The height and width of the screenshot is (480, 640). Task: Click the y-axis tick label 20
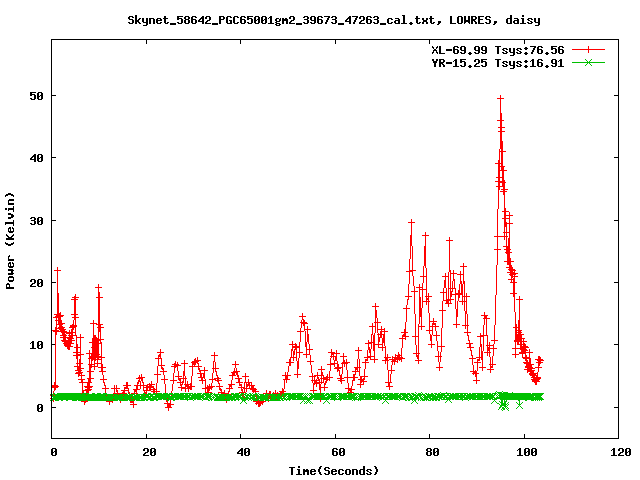[36, 283]
